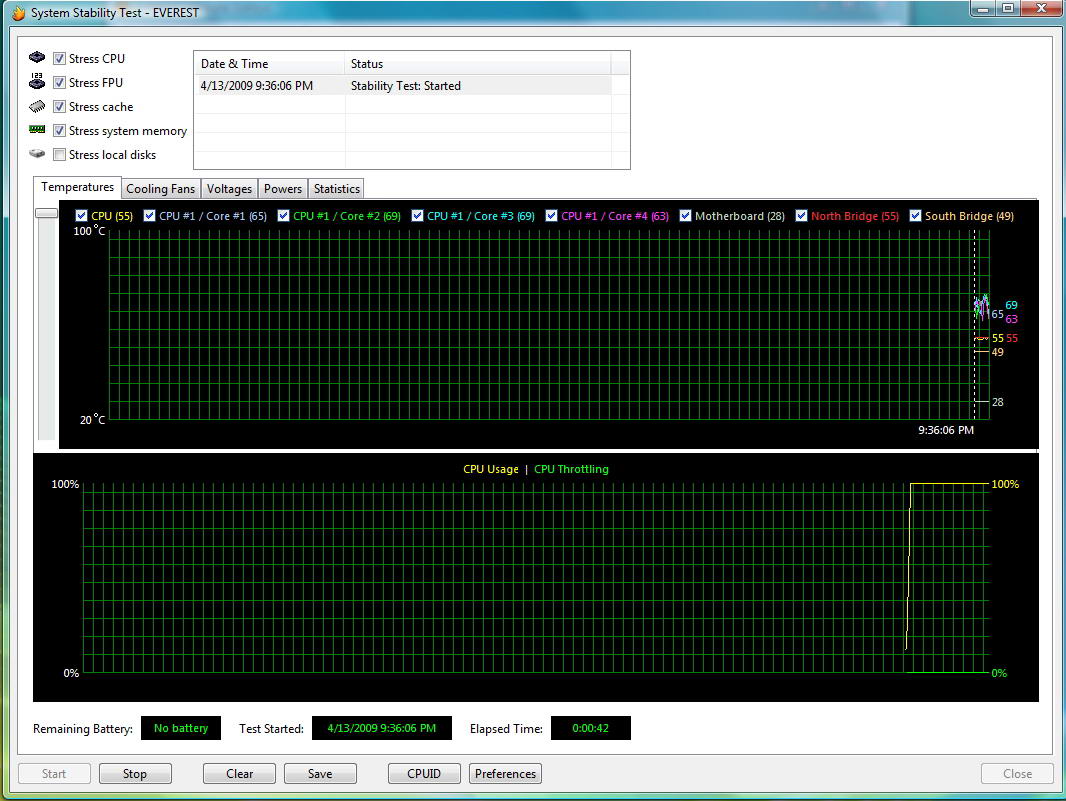
Task: Open the Powers tab
Action: [283, 189]
